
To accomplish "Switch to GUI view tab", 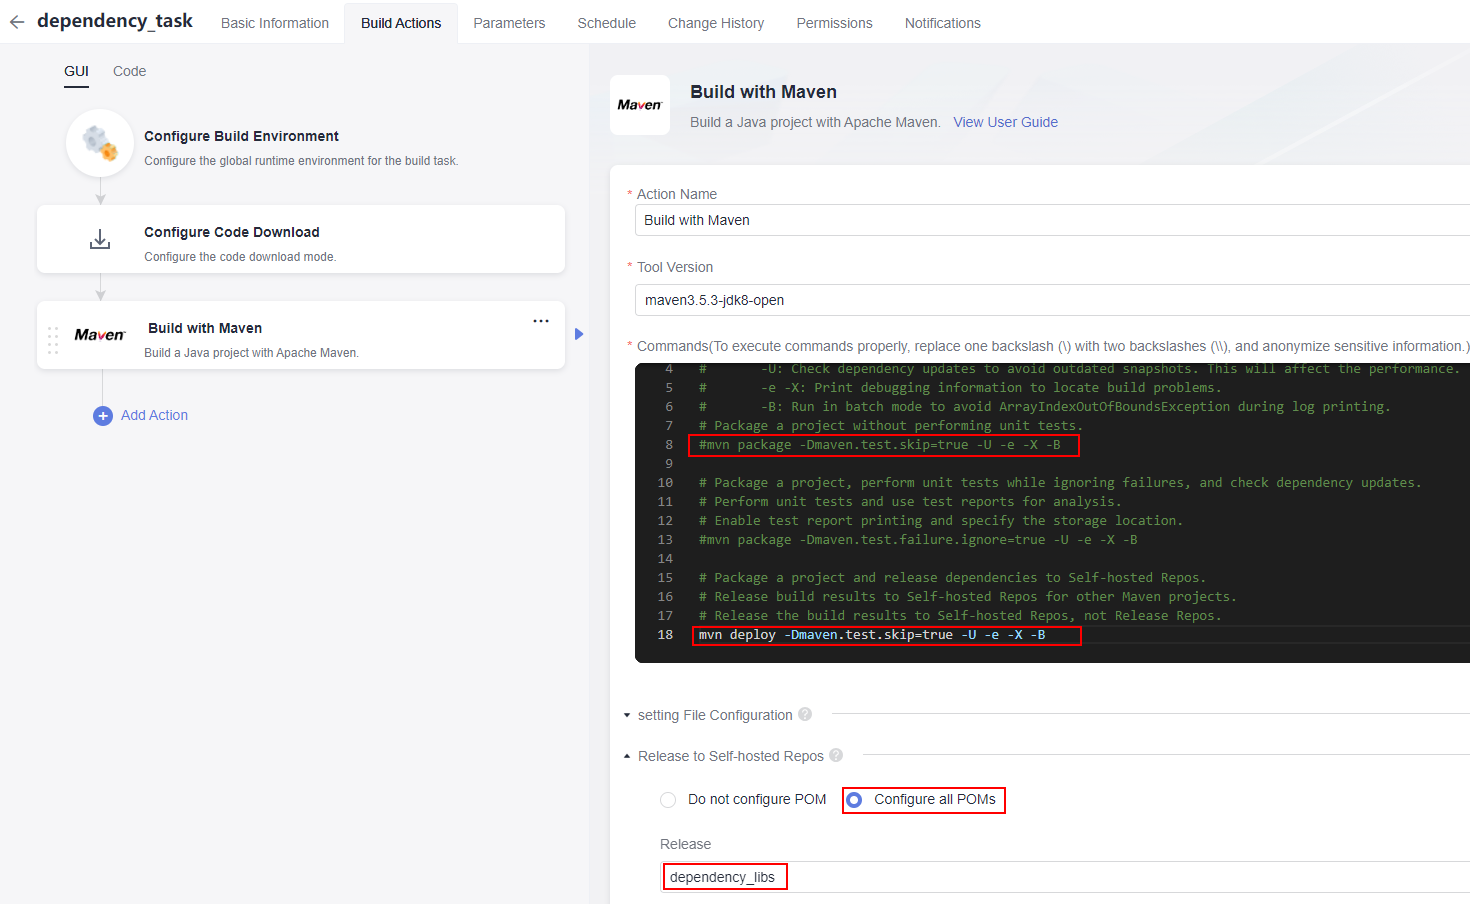I will click(76, 71).
